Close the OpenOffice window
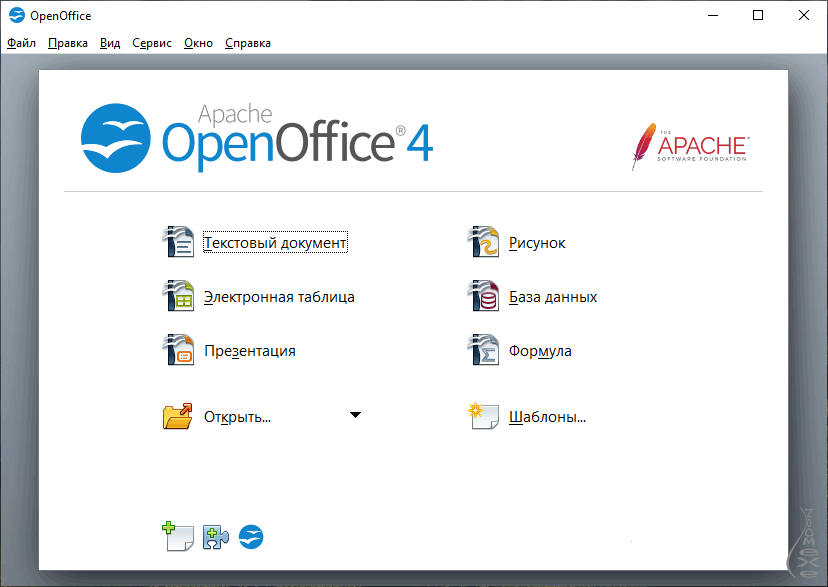Viewport: 828px width, 587px height. click(804, 15)
